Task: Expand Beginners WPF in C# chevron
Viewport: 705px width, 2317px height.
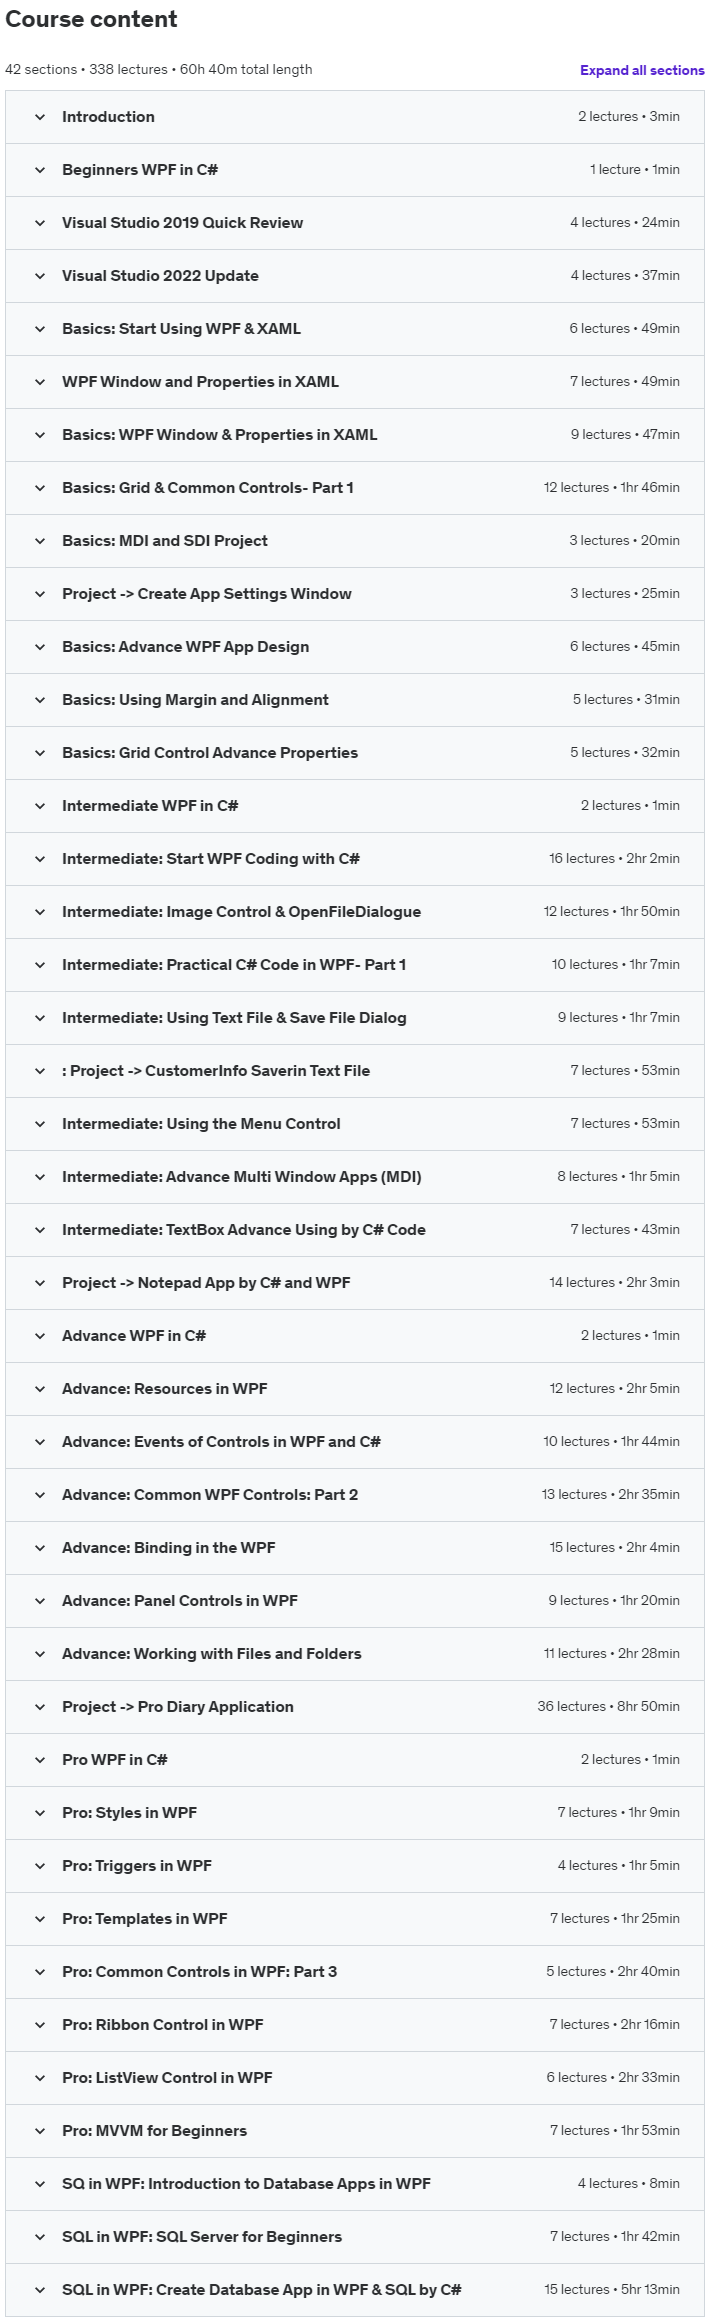Action: [40, 170]
